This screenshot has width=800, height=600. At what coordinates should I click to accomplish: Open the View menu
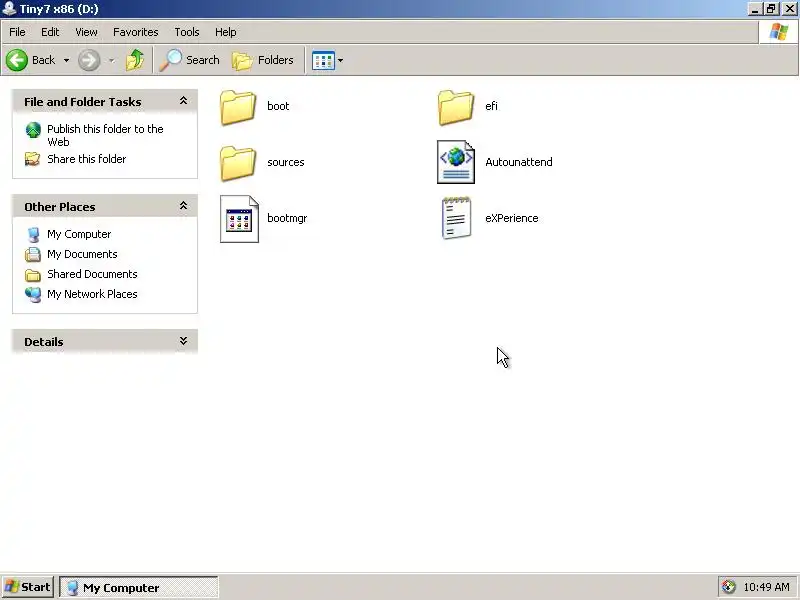(86, 32)
